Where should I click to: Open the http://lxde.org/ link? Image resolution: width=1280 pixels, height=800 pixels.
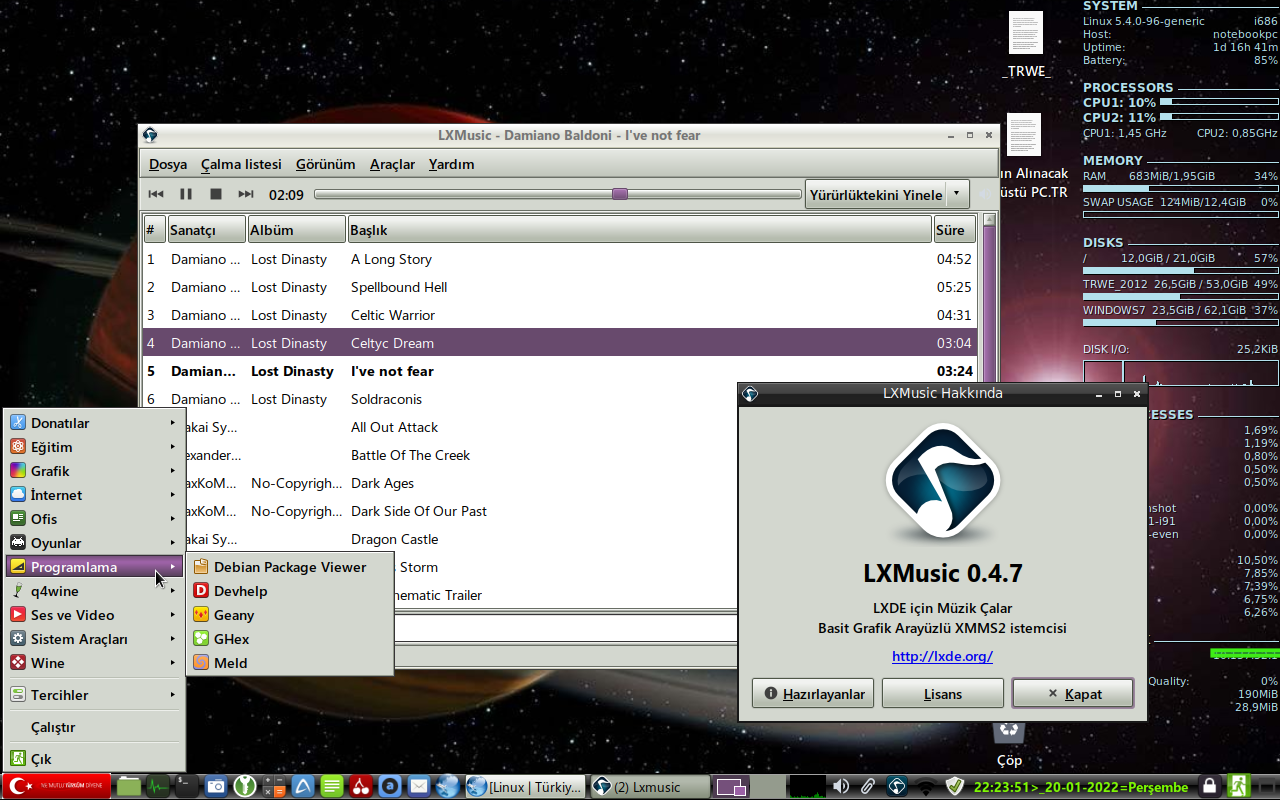[x=942, y=656]
